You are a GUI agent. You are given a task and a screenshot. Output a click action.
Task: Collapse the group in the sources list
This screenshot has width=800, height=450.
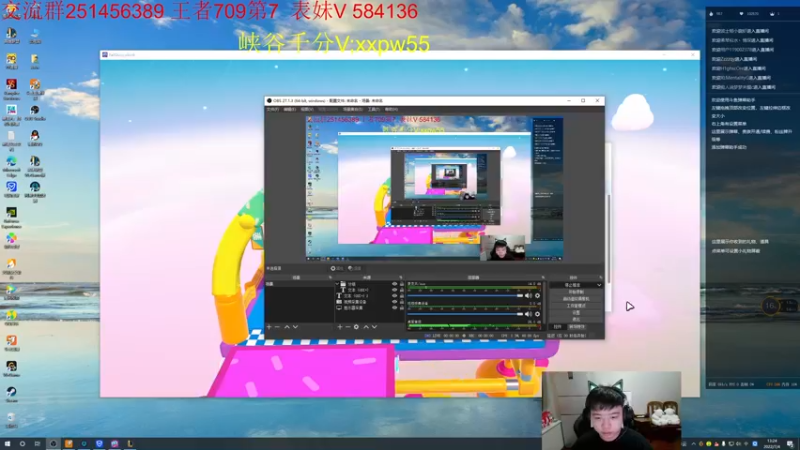click(x=337, y=284)
